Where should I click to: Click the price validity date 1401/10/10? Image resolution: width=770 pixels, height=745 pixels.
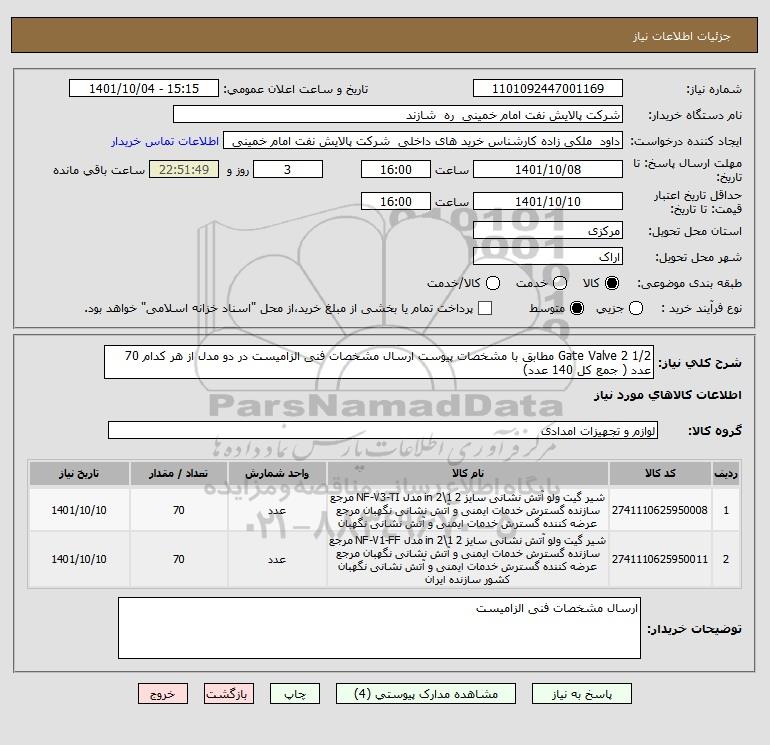(x=548, y=201)
